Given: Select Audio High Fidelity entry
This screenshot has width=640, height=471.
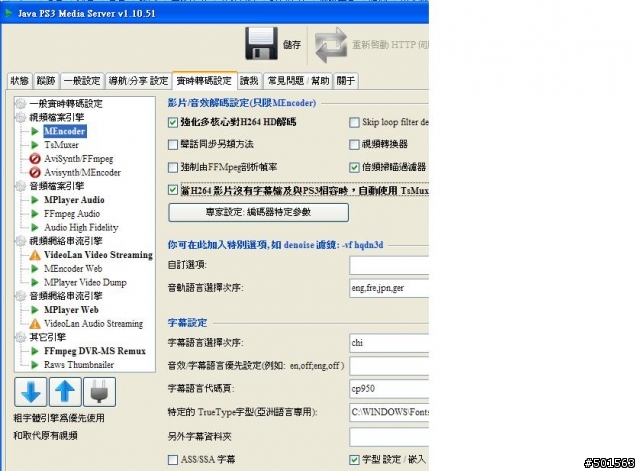Looking at the screenshot, I should coord(81,227).
